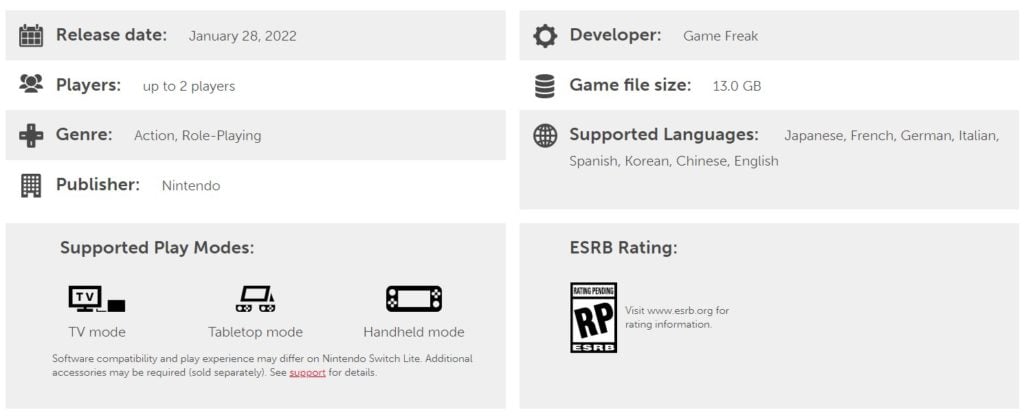Screen dimensions: 1024x419
Task: Click the Publisher building icon
Action: (31, 185)
